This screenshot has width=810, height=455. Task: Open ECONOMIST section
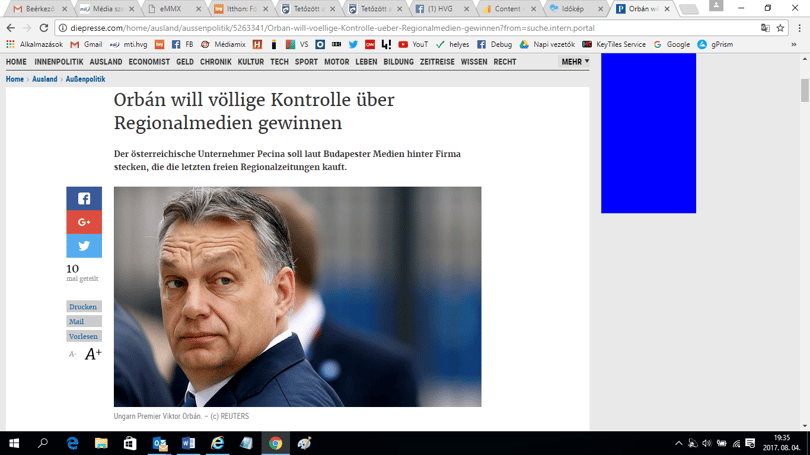point(149,61)
